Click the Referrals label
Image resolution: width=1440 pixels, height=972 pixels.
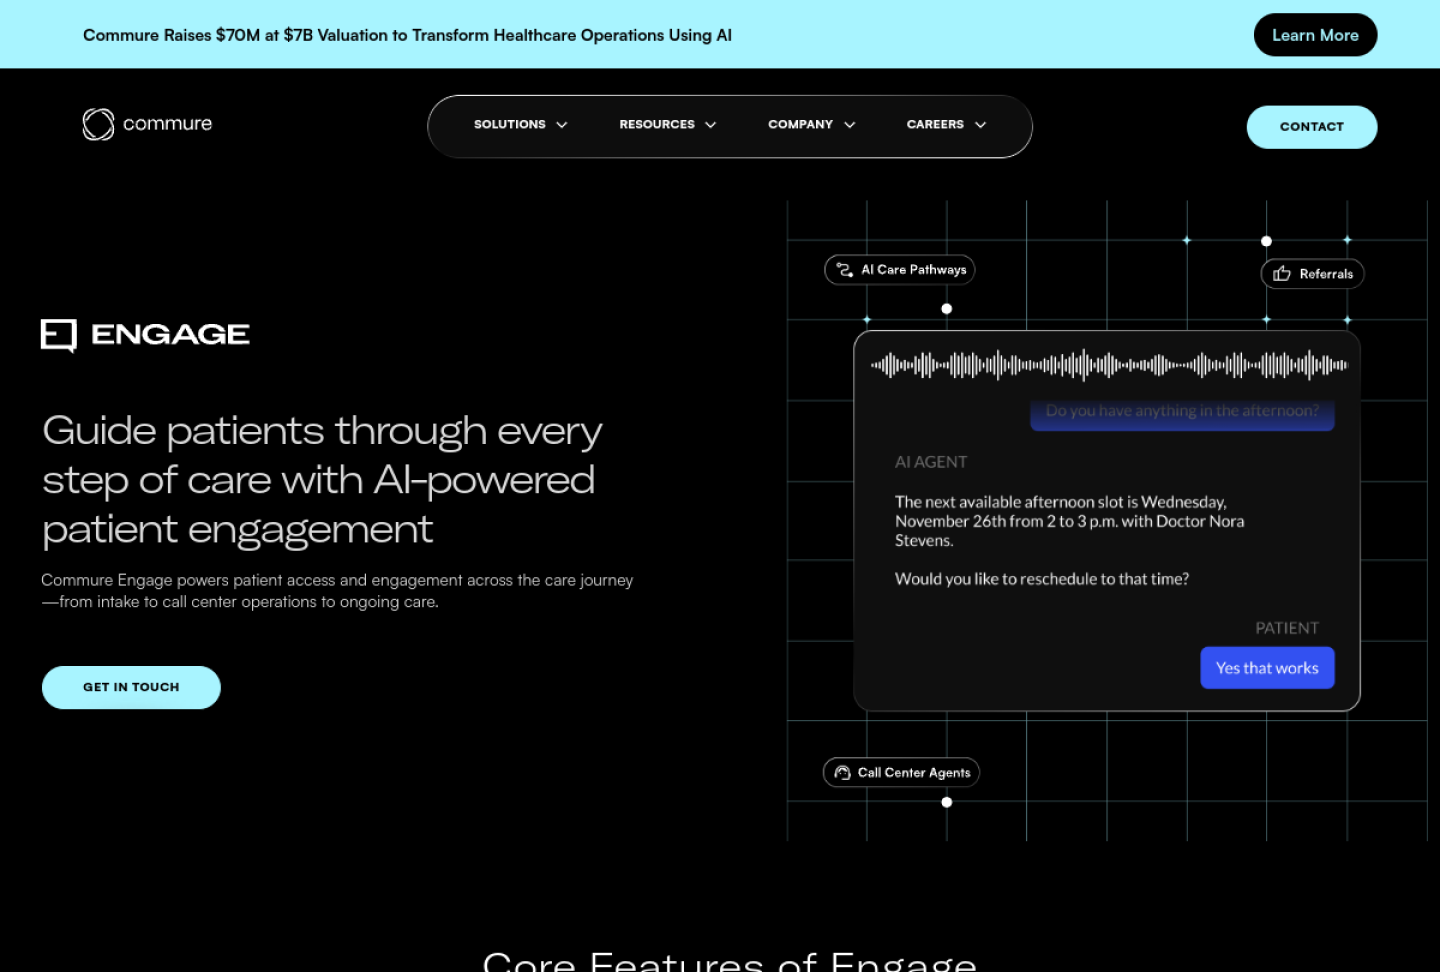[1326, 274]
